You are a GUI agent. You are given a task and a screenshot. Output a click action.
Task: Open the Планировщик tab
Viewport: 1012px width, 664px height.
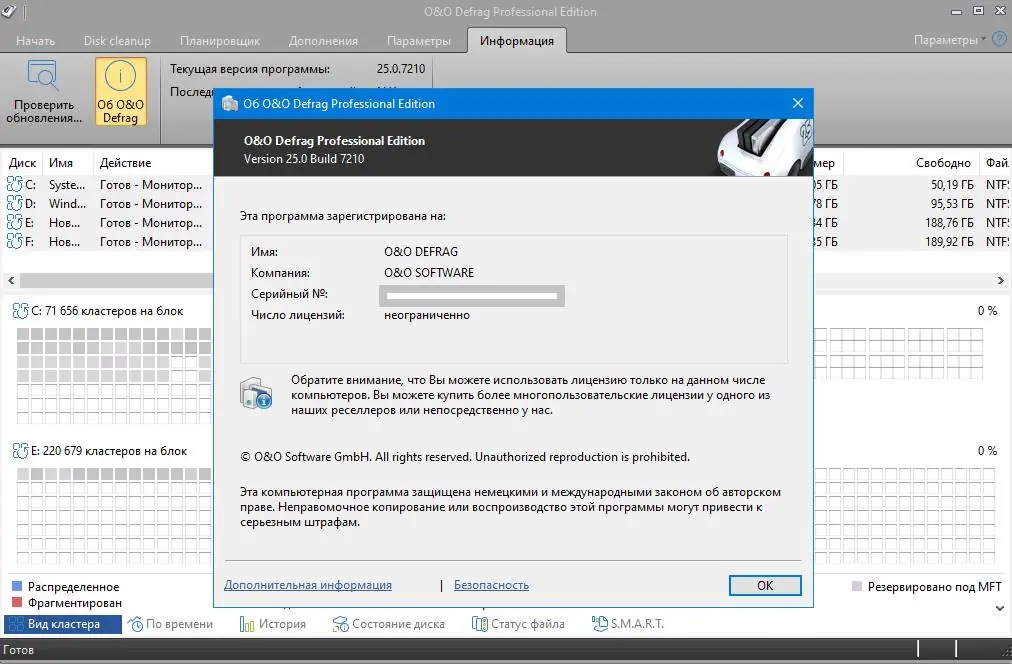pyautogui.click(x=219, y=41)
